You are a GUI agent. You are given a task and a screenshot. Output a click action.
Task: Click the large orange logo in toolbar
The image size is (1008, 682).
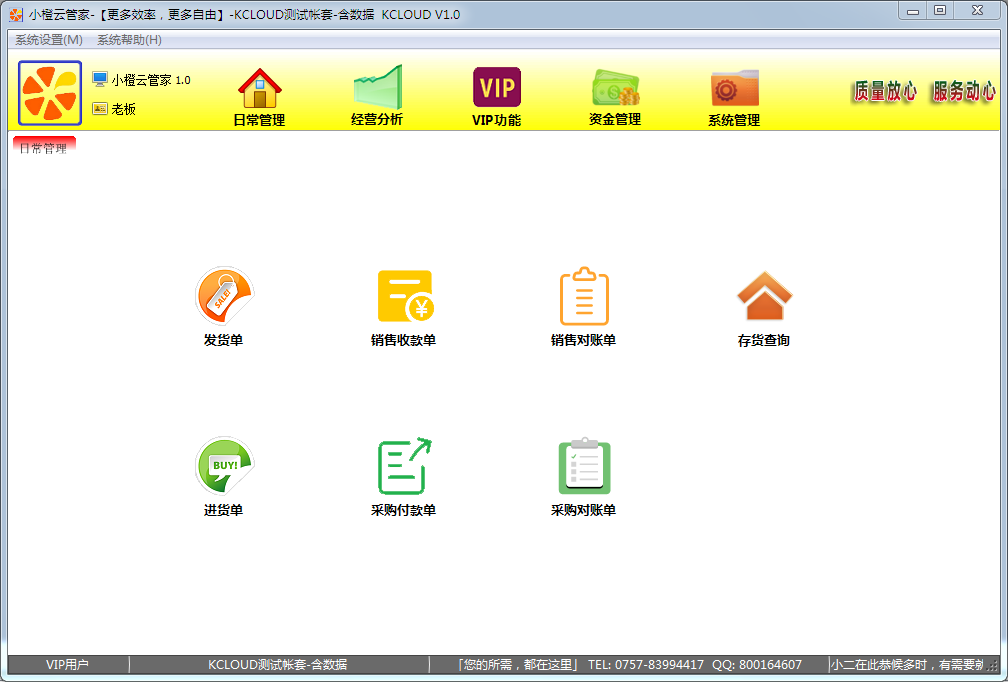[50, 93]
